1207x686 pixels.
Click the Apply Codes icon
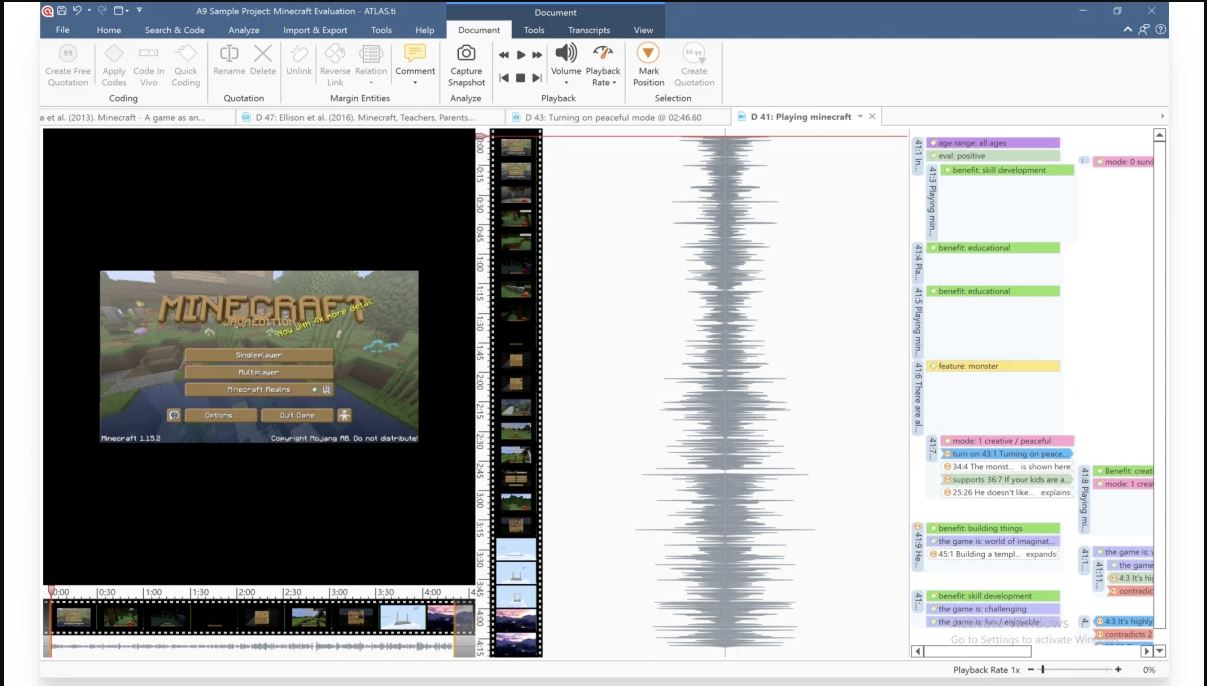(114, 54)
